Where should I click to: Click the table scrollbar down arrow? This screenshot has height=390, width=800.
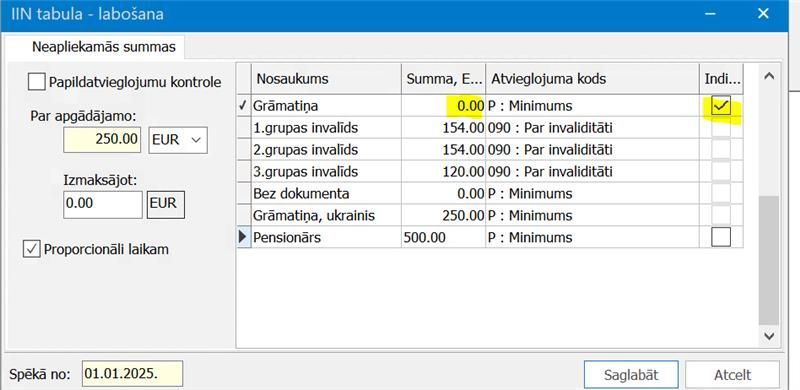tap(769, 336)
